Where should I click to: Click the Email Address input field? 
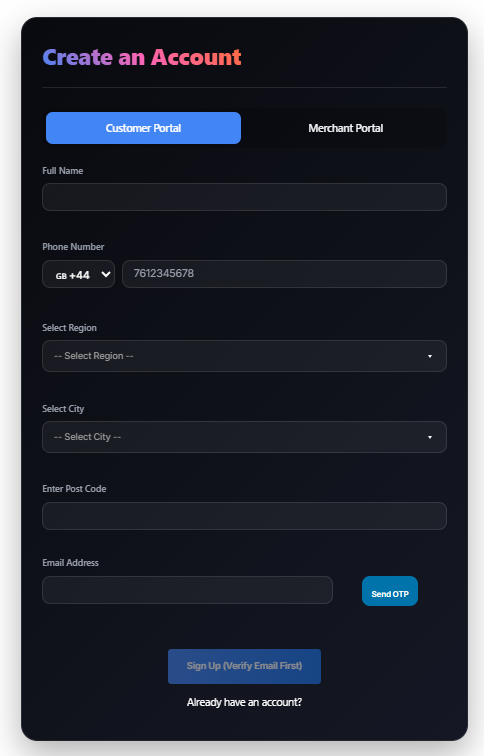click(188, 590)
